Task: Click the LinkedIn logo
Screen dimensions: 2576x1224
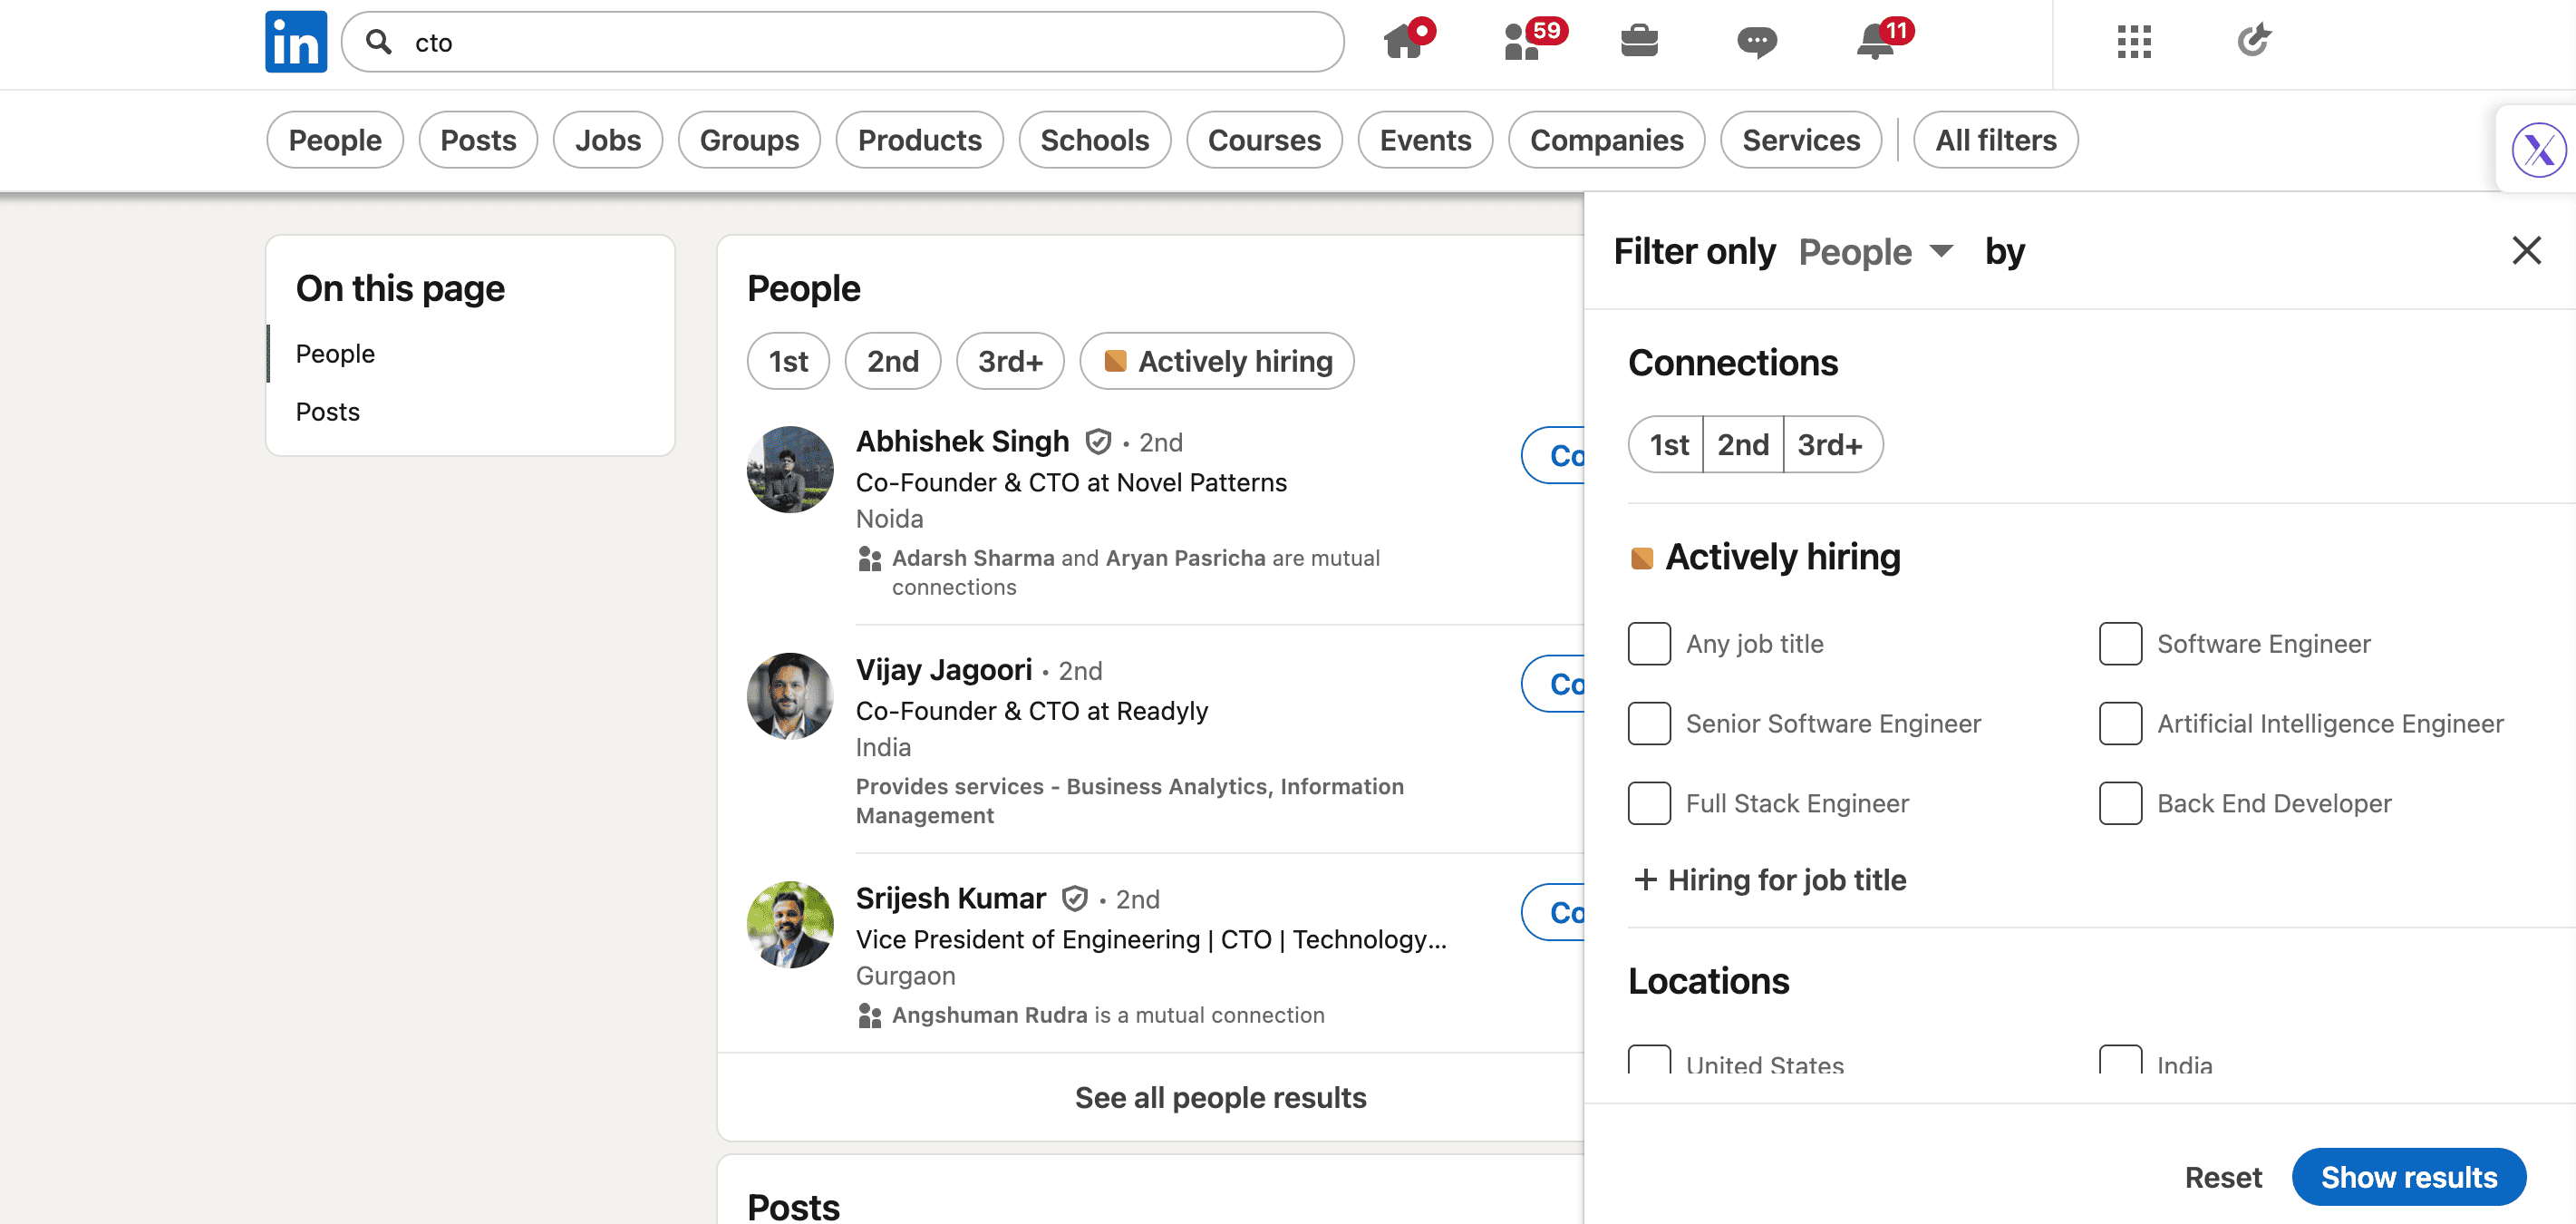Action: 295,41
